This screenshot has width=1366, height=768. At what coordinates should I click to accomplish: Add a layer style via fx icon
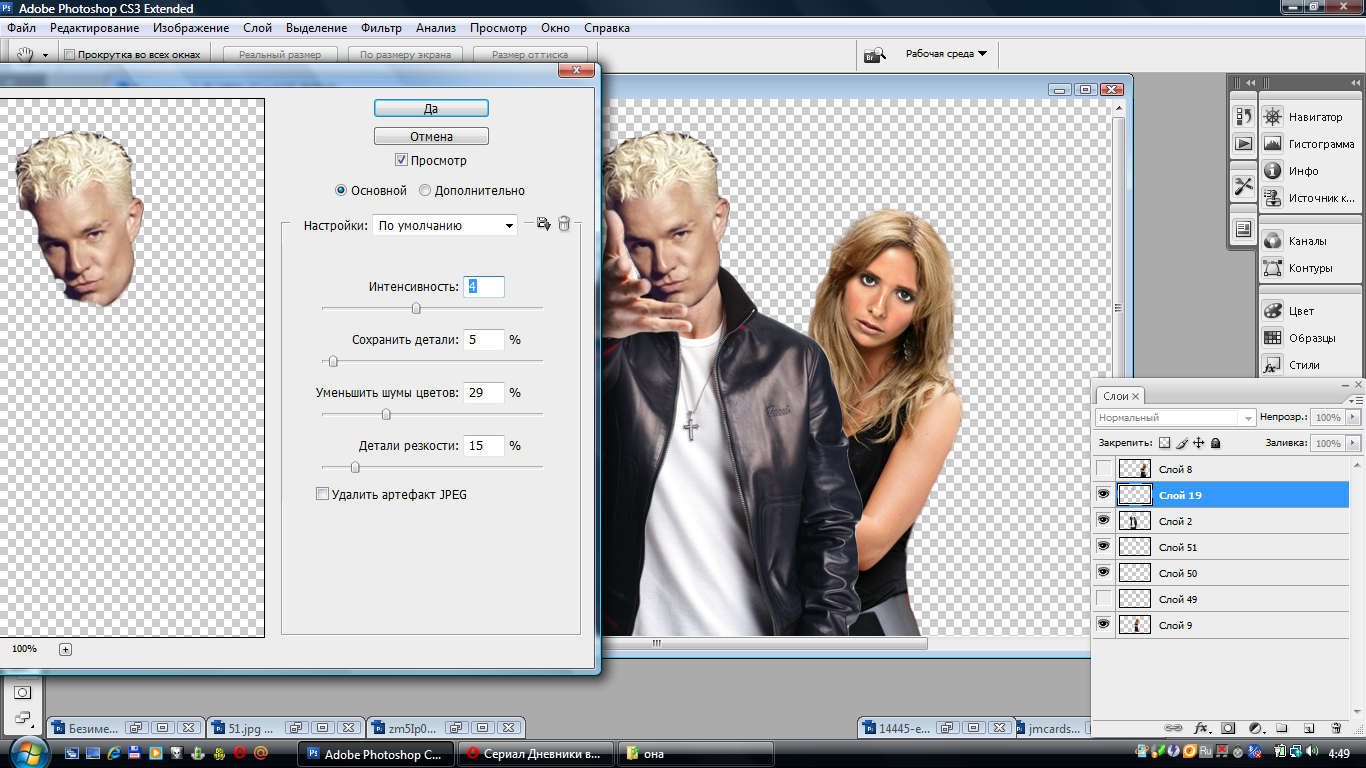coord(1202,729)
